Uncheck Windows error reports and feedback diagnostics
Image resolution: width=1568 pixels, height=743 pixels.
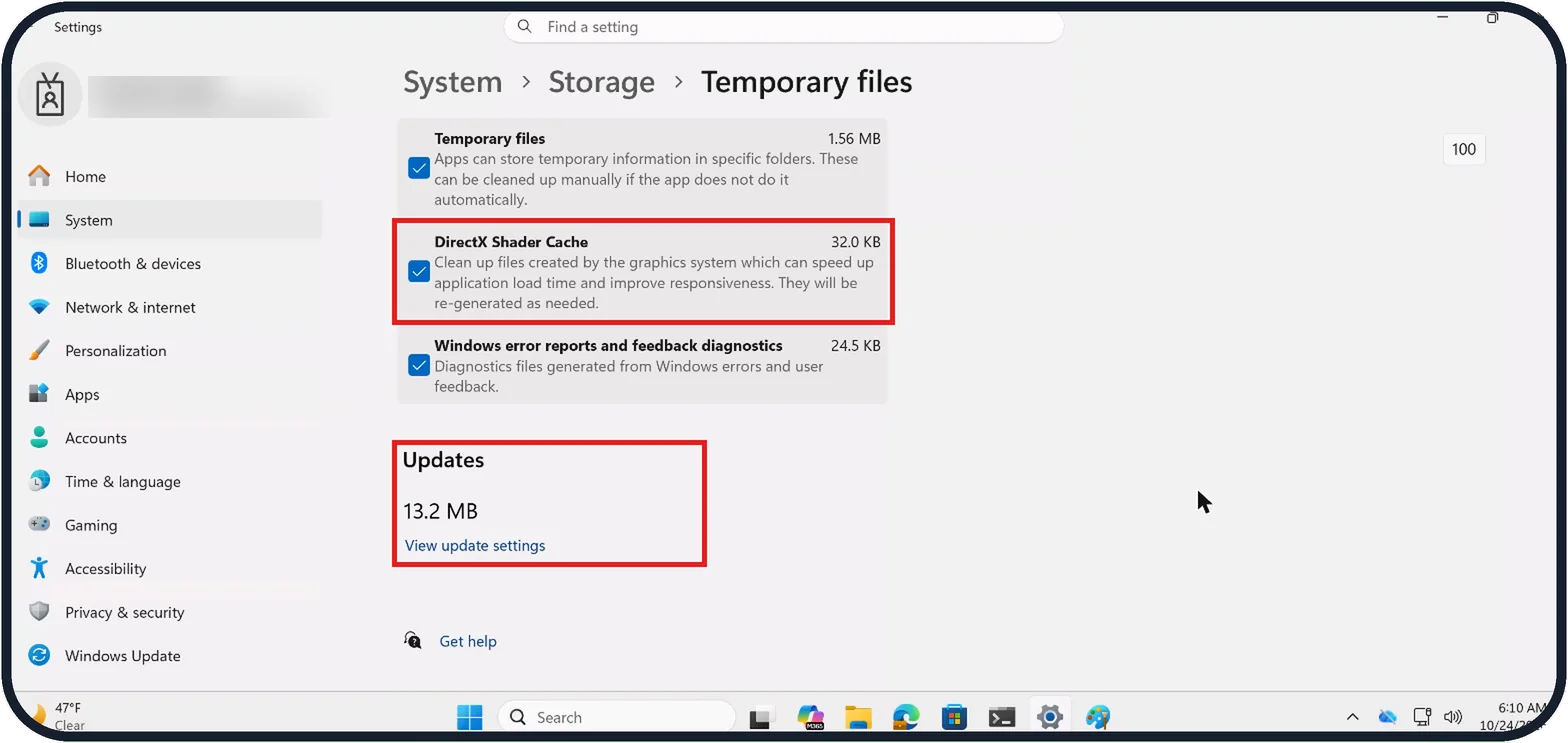(x=419, y=365)
